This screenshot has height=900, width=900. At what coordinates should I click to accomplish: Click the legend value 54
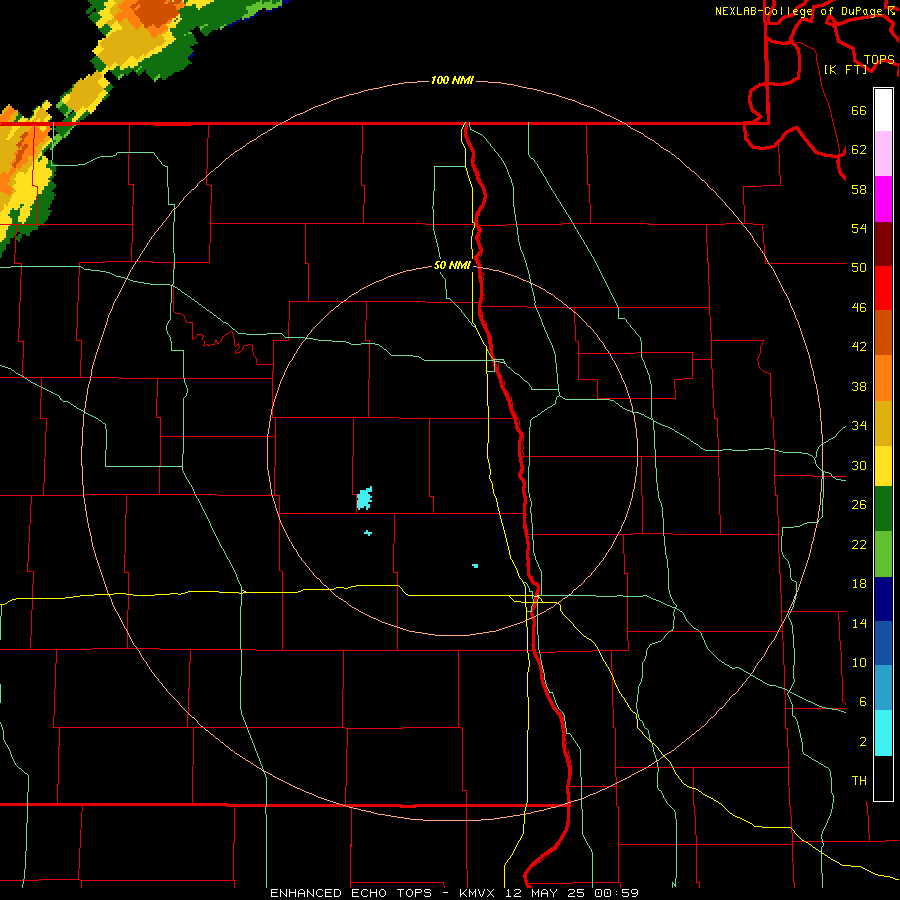pos(859,228)
